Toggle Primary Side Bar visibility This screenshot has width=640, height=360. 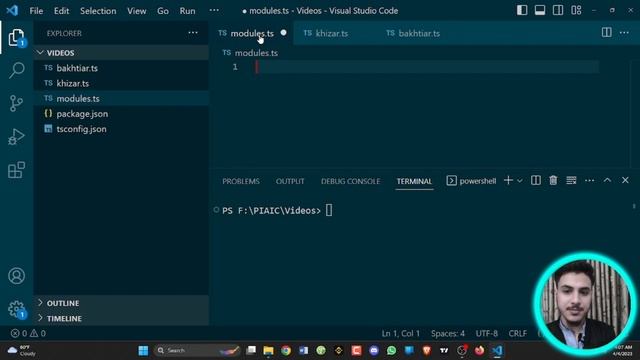pos(522,11)
